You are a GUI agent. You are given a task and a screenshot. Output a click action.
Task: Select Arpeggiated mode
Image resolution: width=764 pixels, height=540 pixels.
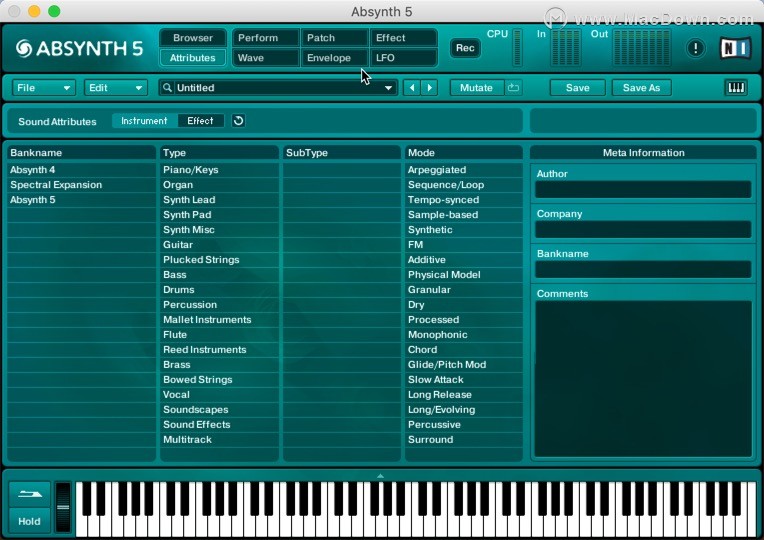point(464,170)
